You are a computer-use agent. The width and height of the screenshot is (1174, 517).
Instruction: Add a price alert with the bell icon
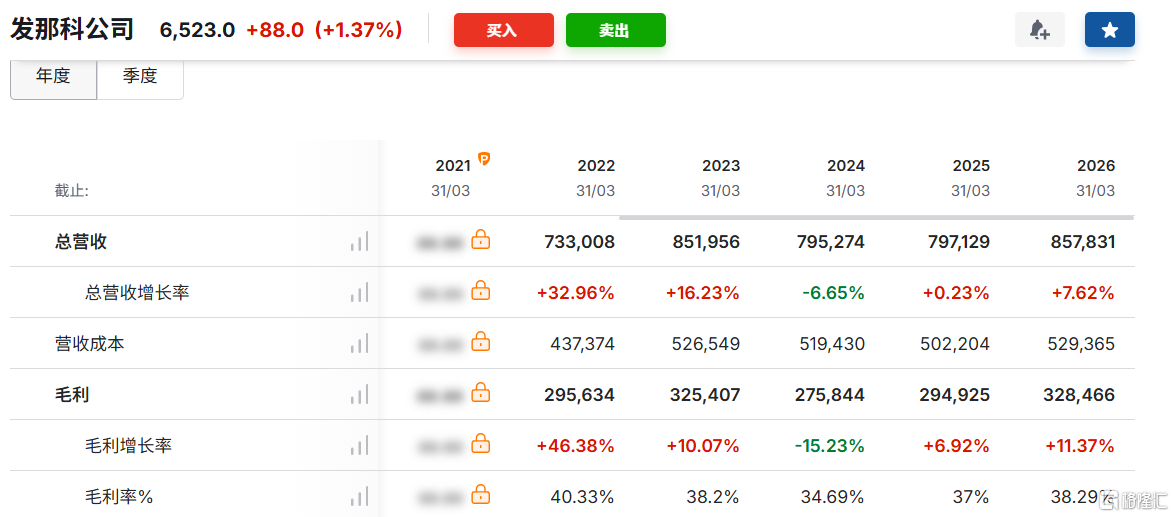point(1039,30)
